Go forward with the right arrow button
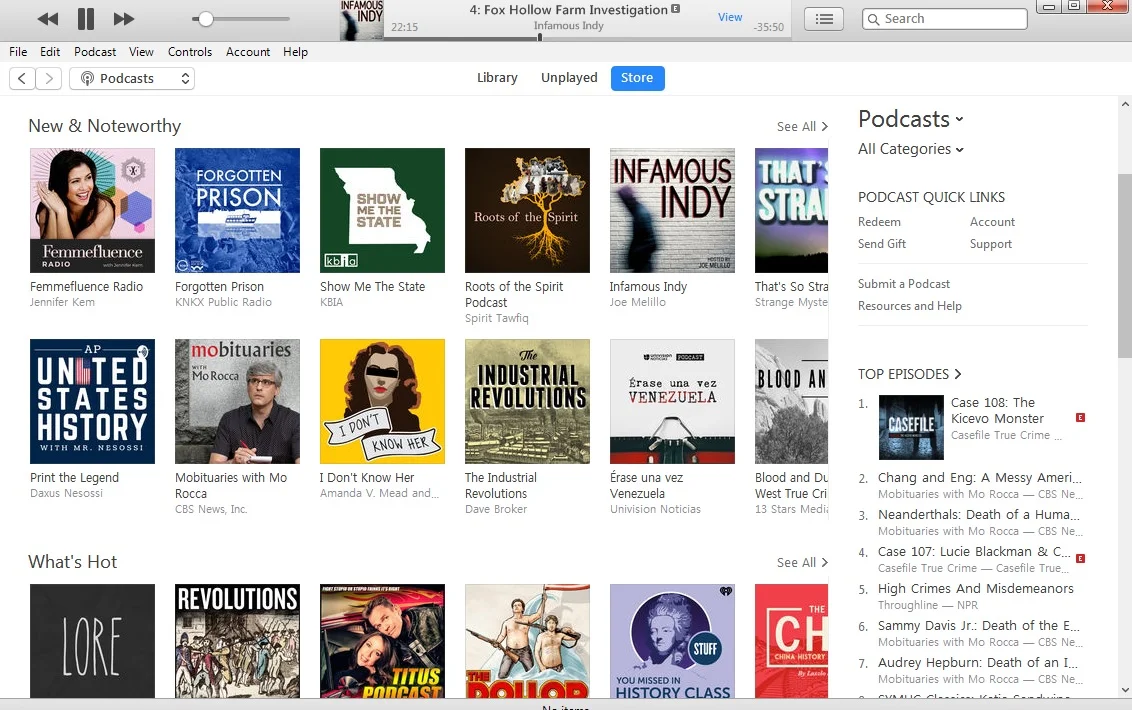 click(x=48, y=78)
